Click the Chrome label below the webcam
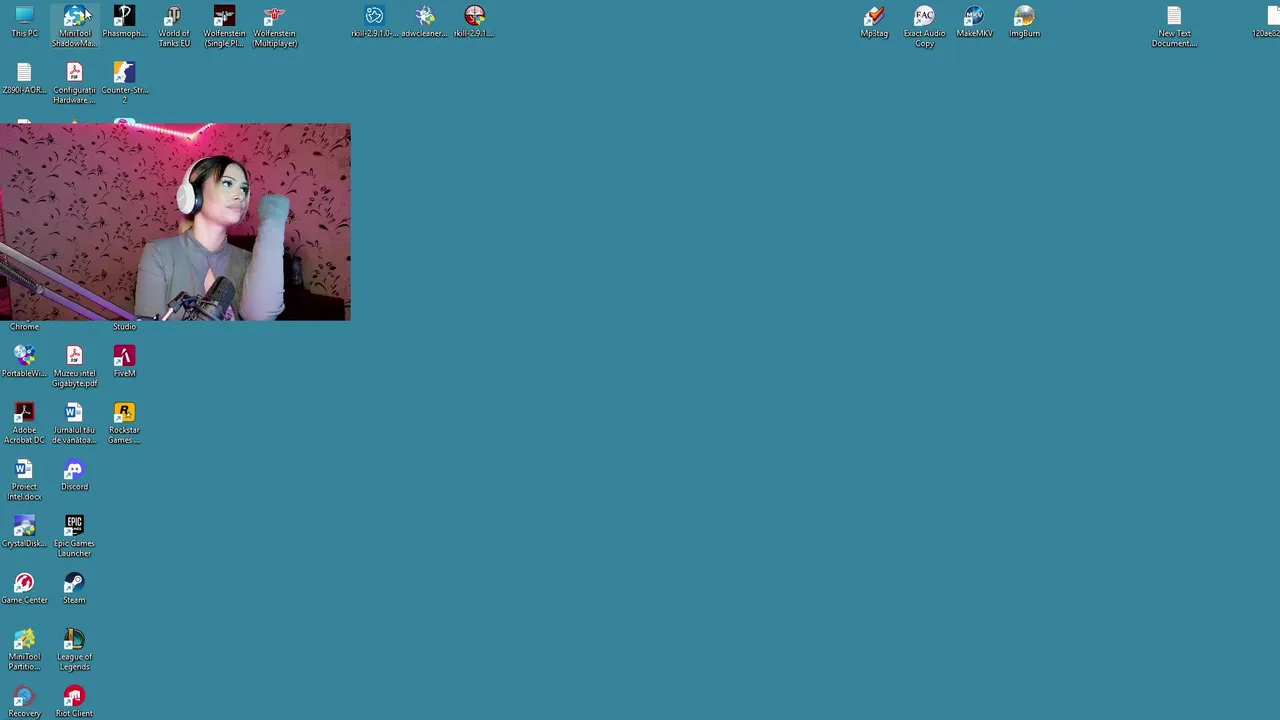 [24, 327]
